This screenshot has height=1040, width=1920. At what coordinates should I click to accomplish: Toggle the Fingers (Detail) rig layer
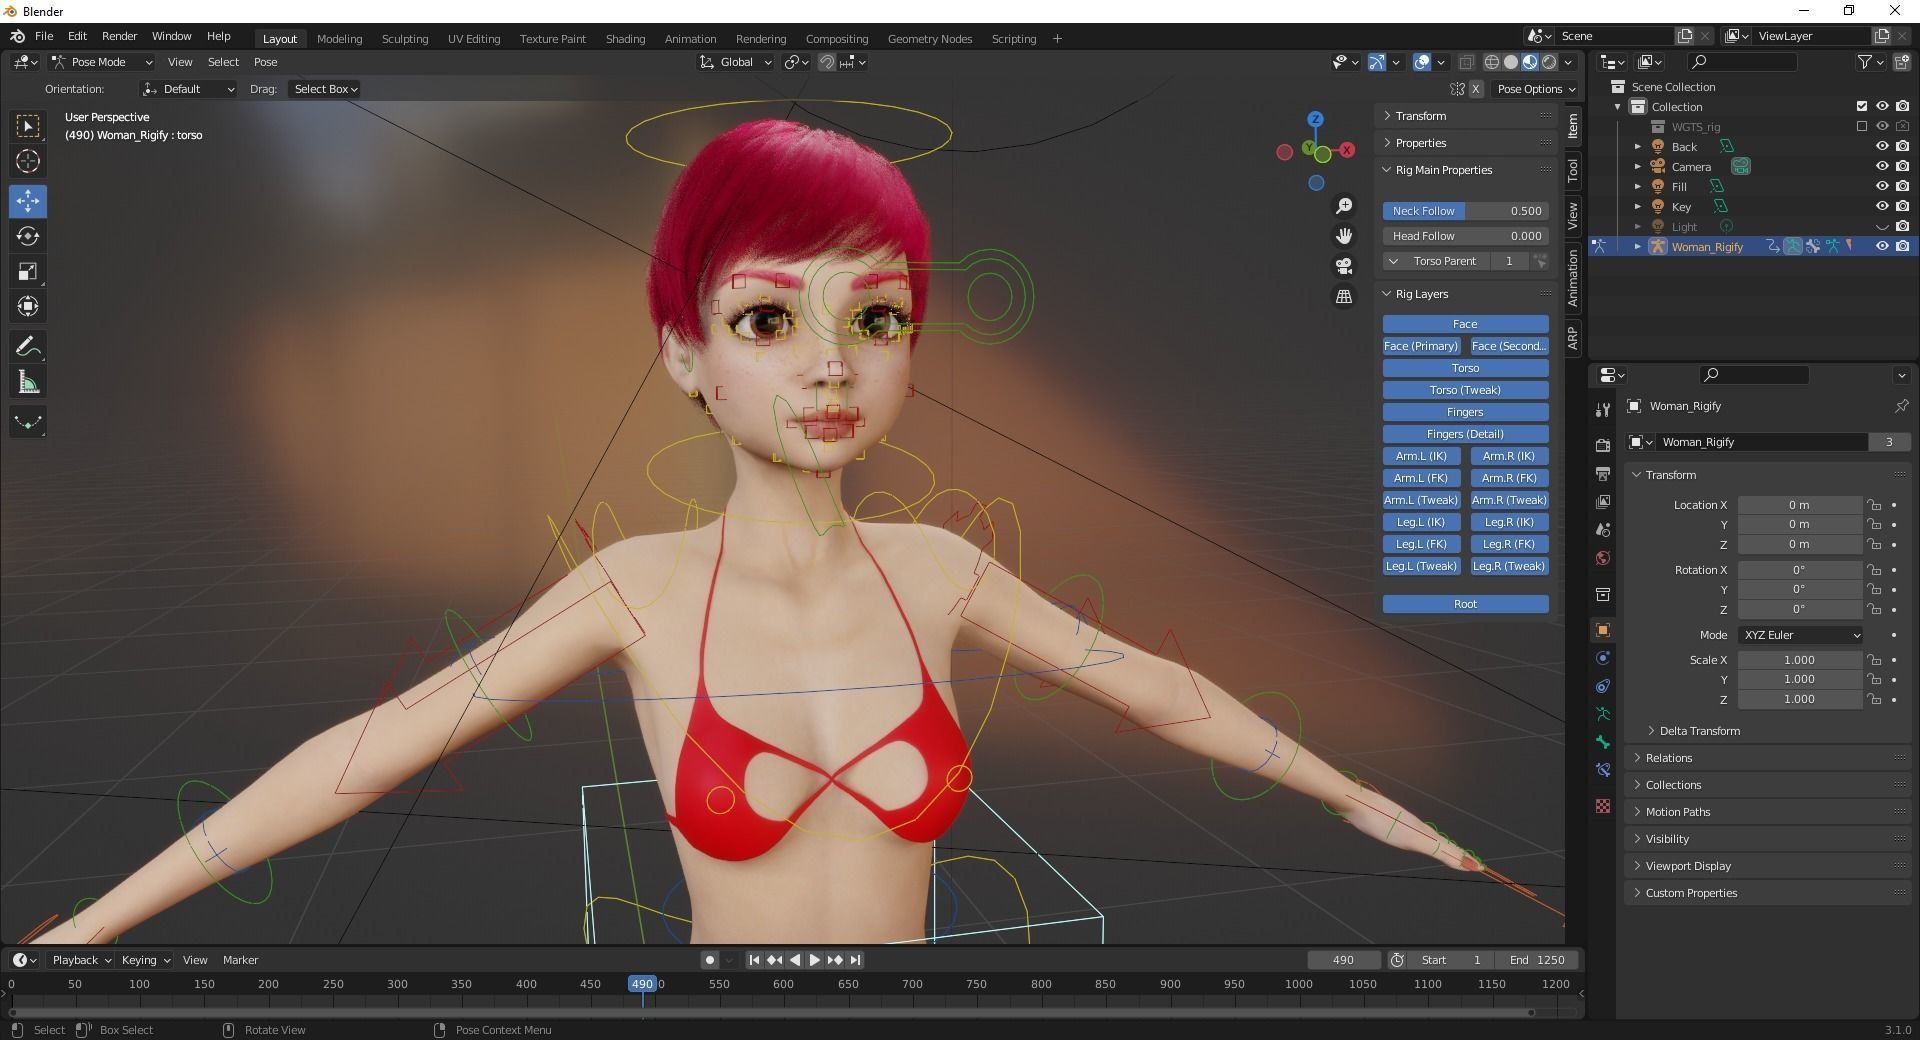click(x=1465, y=434)
